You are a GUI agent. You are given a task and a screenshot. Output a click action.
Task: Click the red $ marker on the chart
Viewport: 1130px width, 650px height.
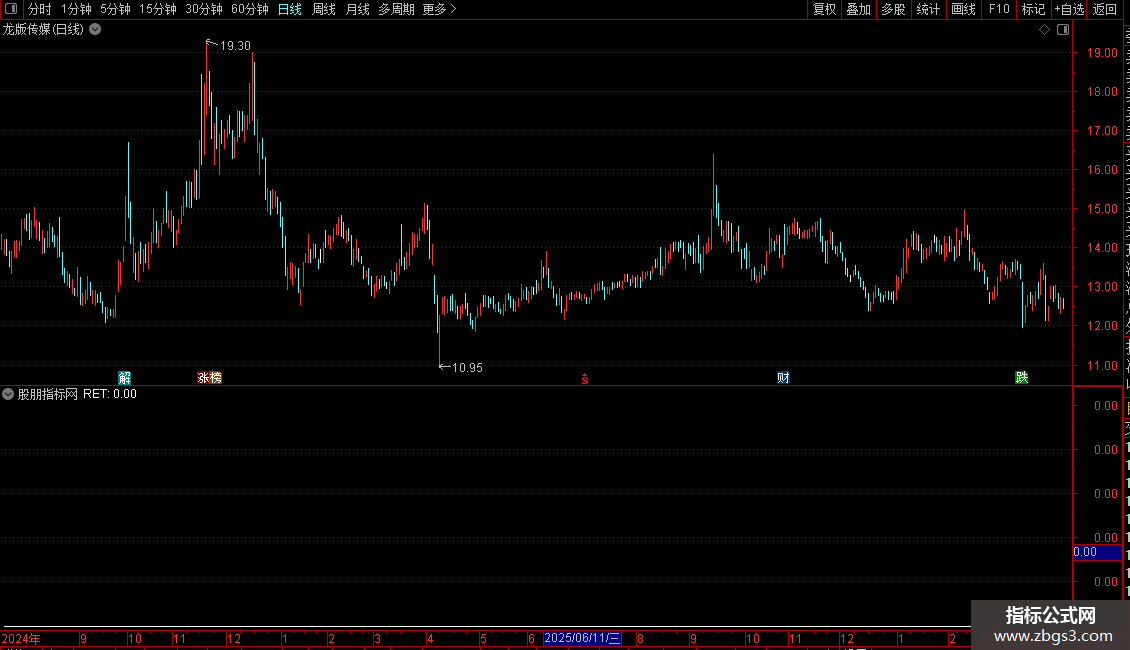pyautogui.click(x=585, y=379)
